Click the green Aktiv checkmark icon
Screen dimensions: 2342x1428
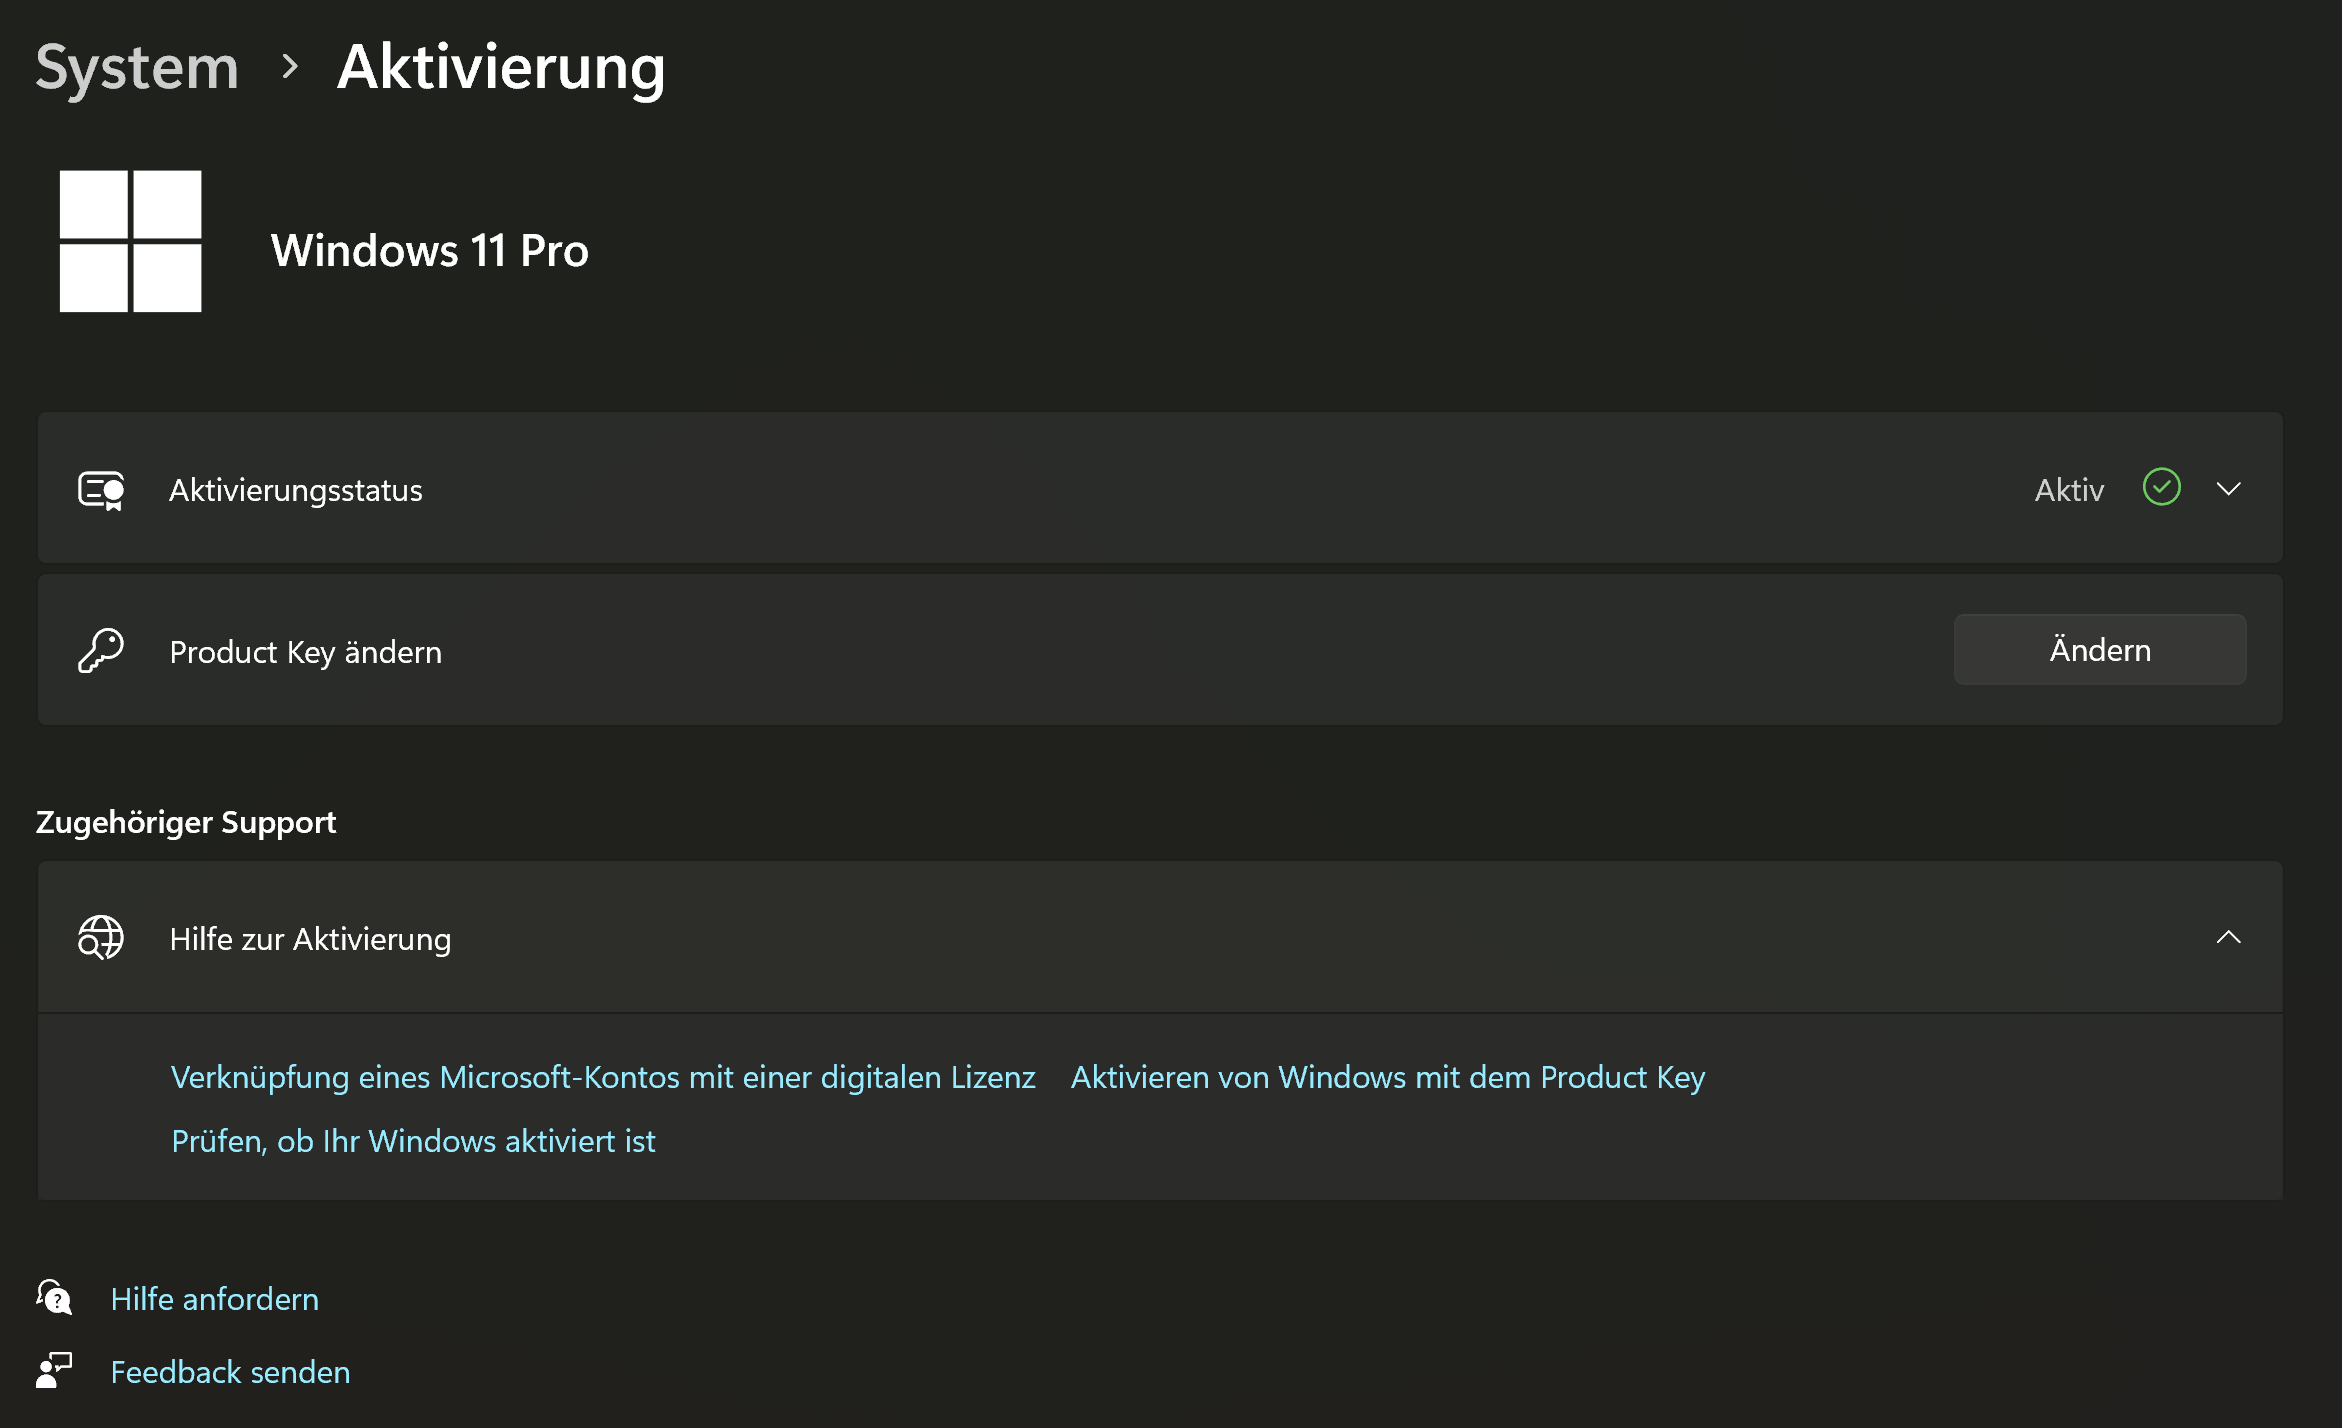tap(2161, 488)
